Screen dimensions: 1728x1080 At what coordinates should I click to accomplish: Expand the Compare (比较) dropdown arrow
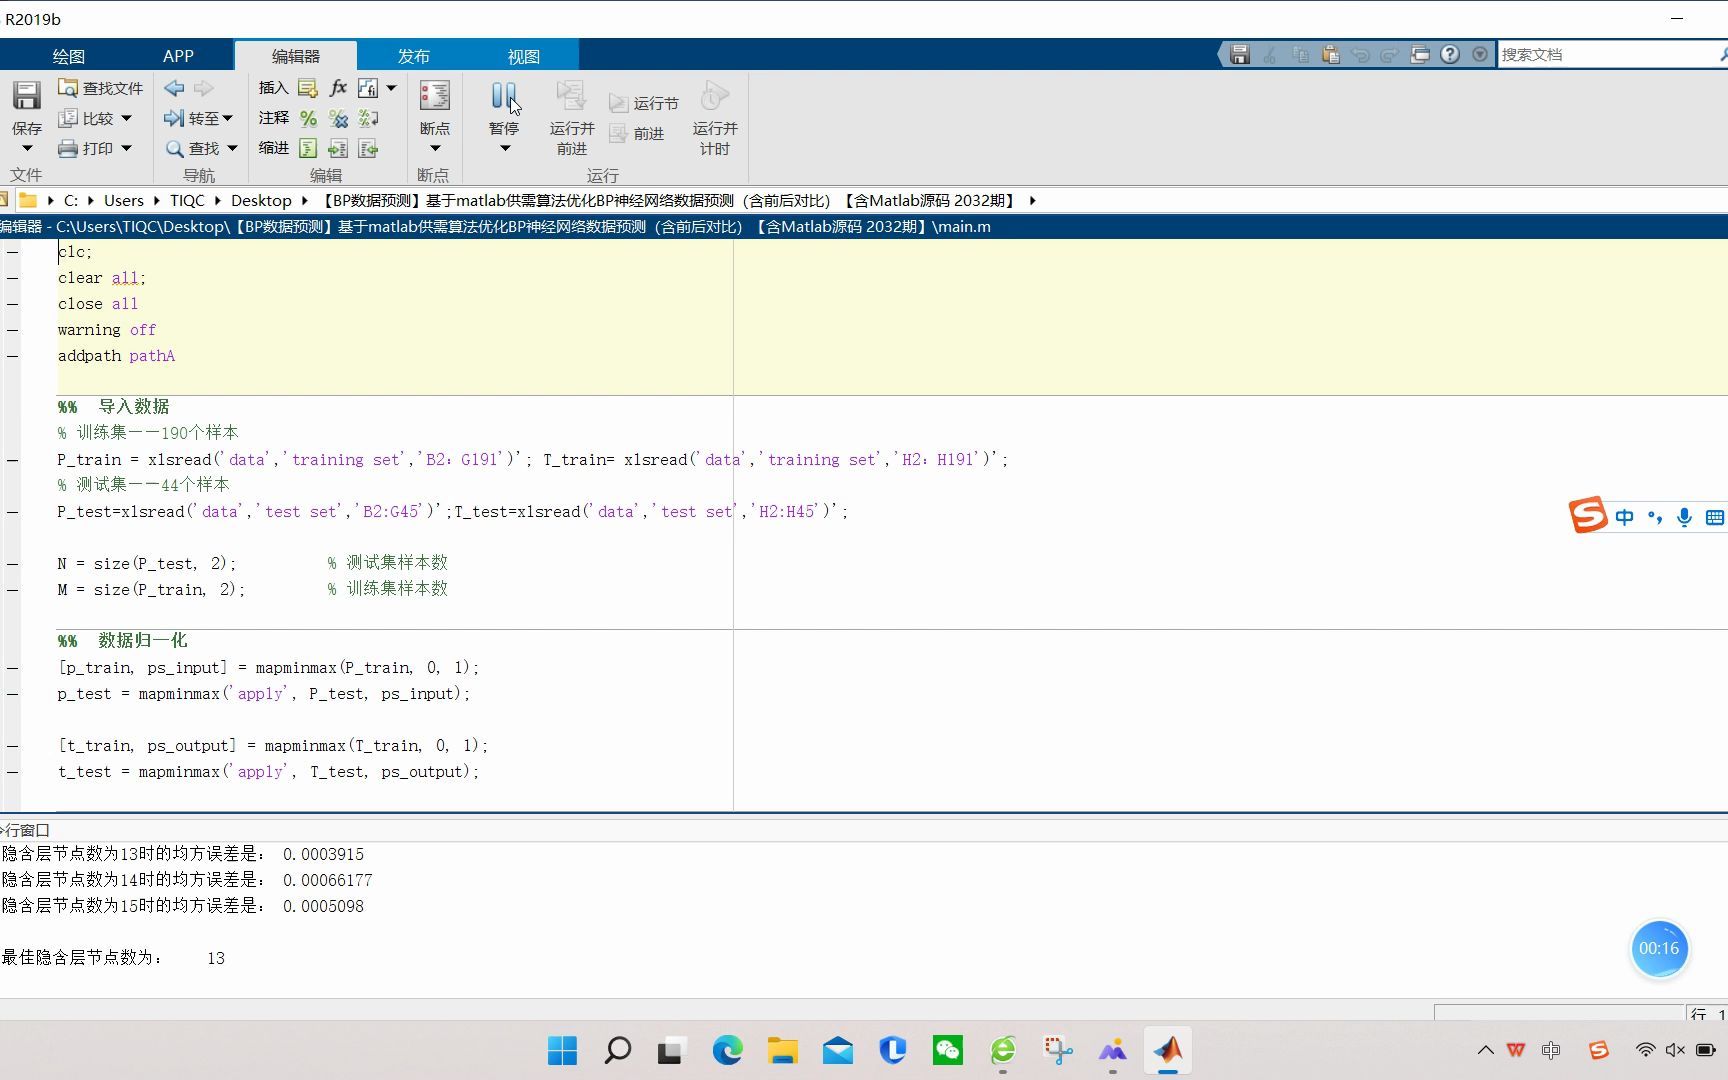pos(126,118)
